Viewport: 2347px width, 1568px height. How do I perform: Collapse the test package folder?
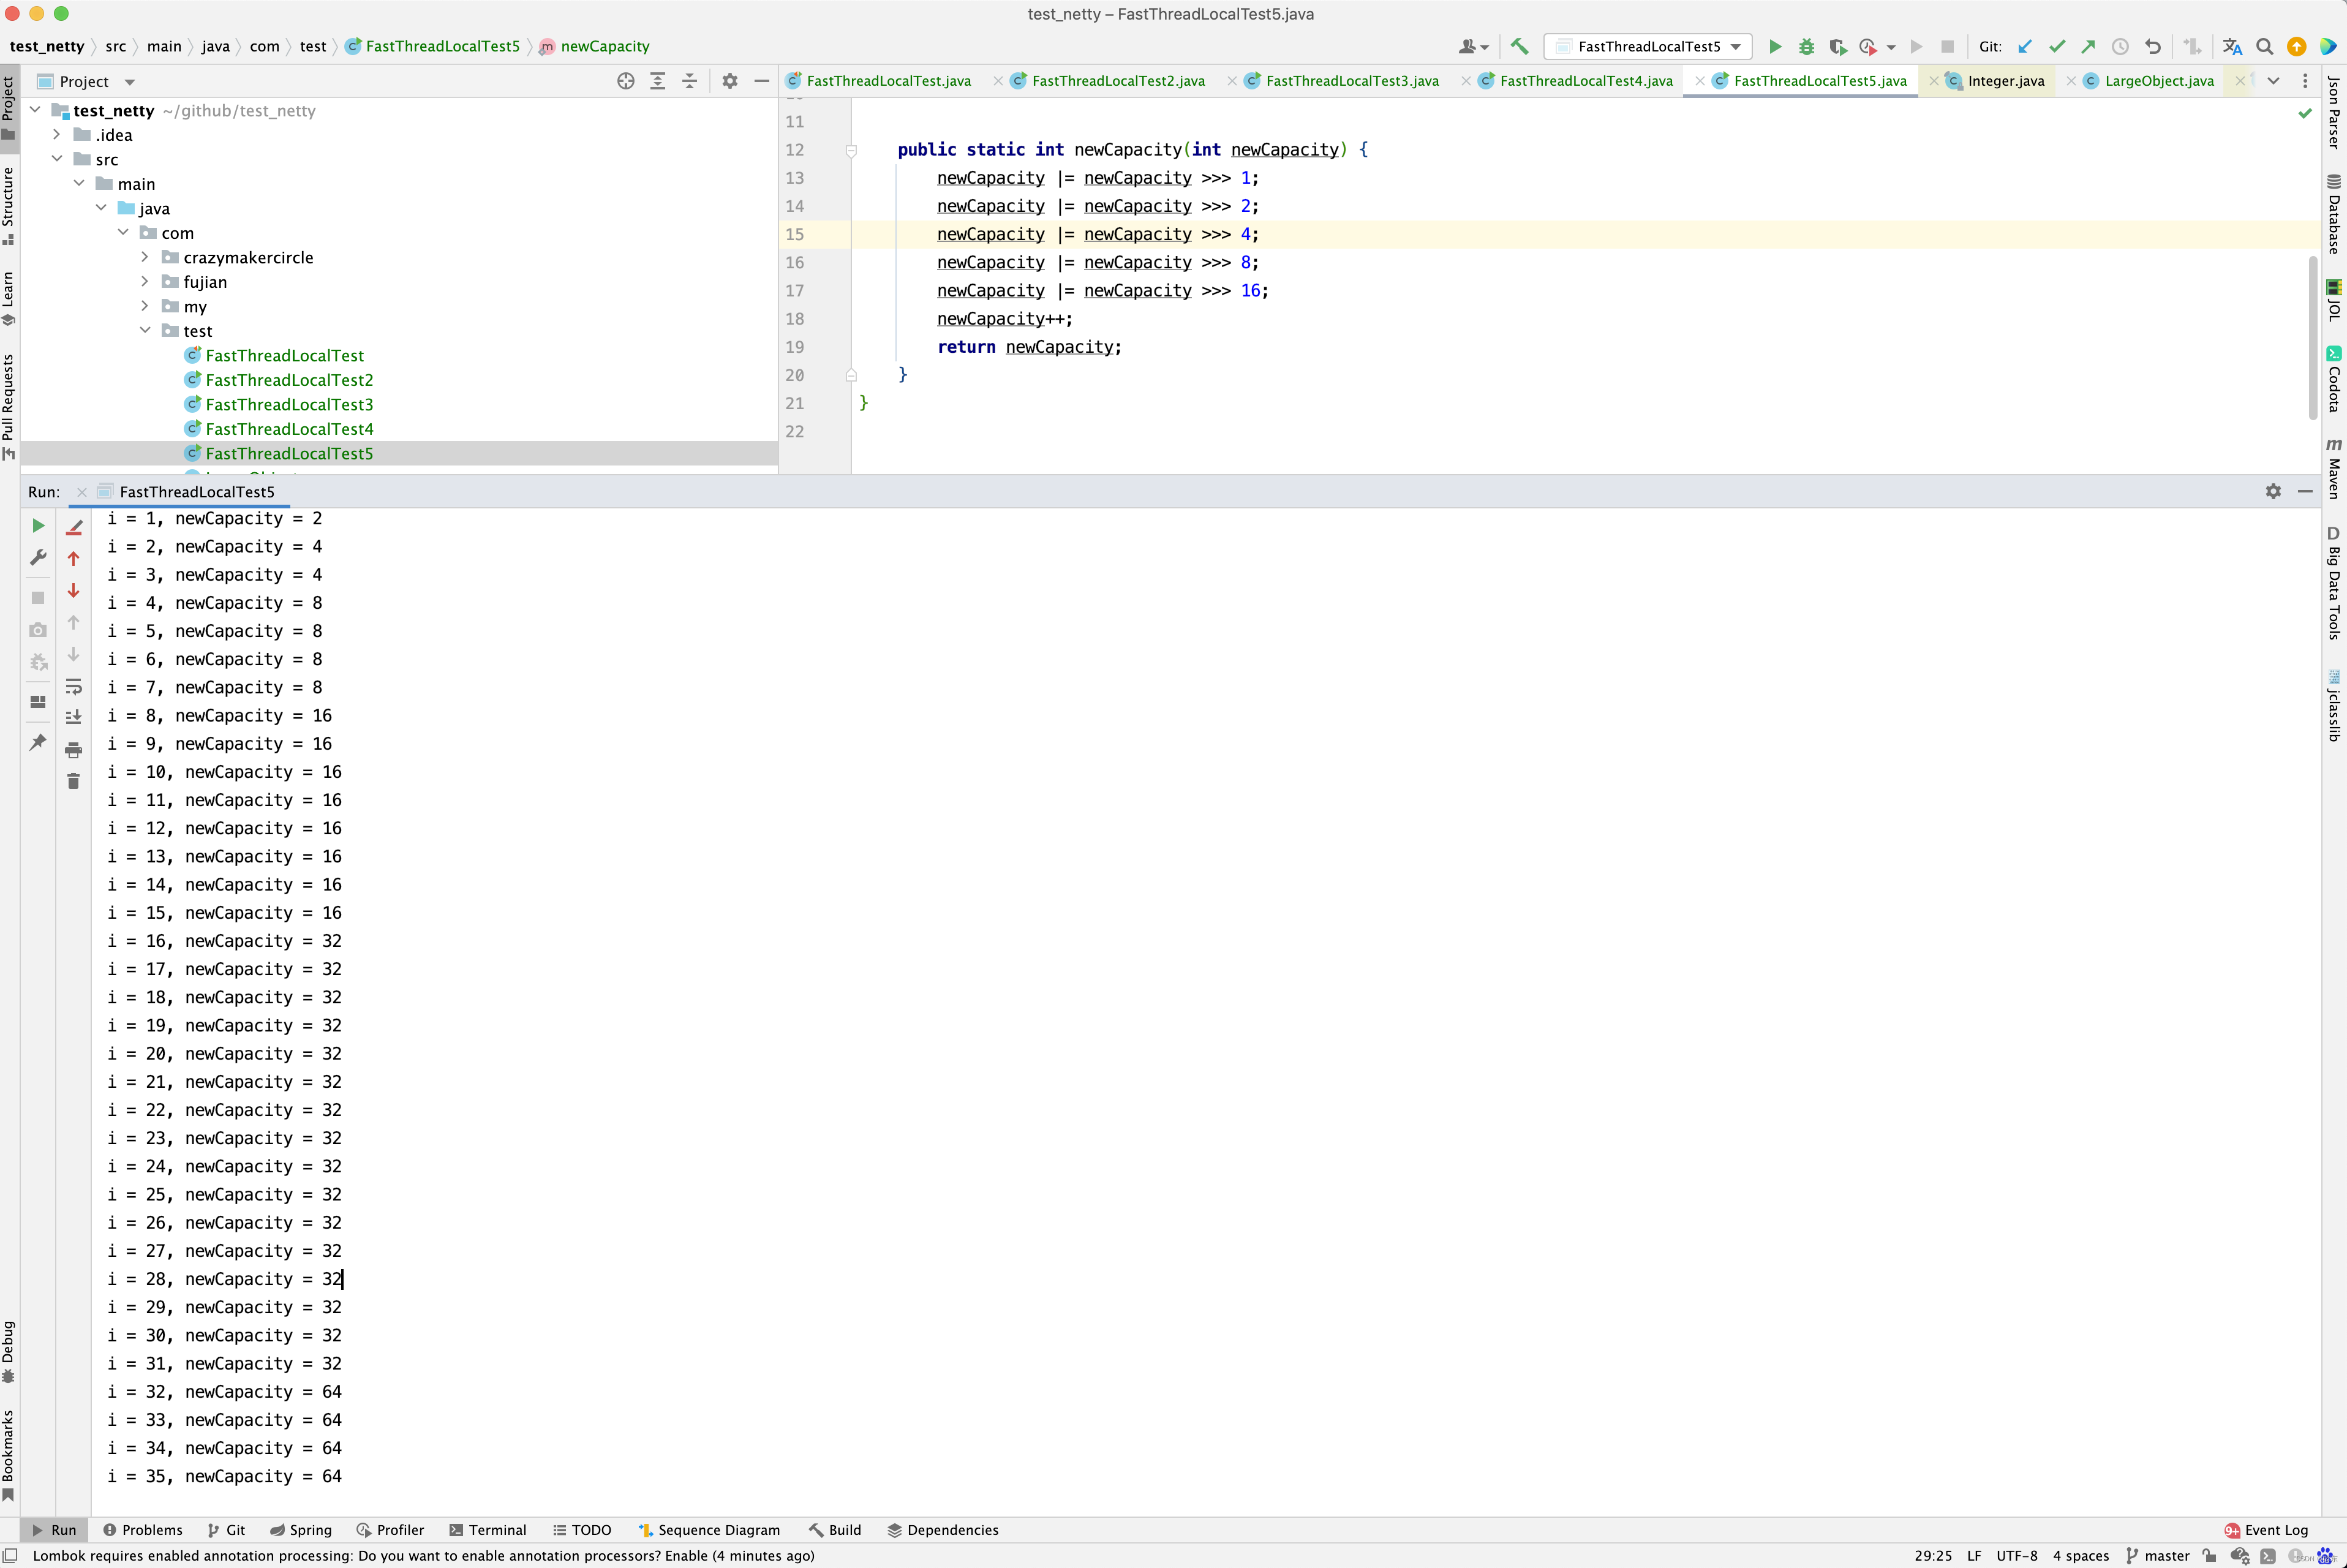[145, 330]
